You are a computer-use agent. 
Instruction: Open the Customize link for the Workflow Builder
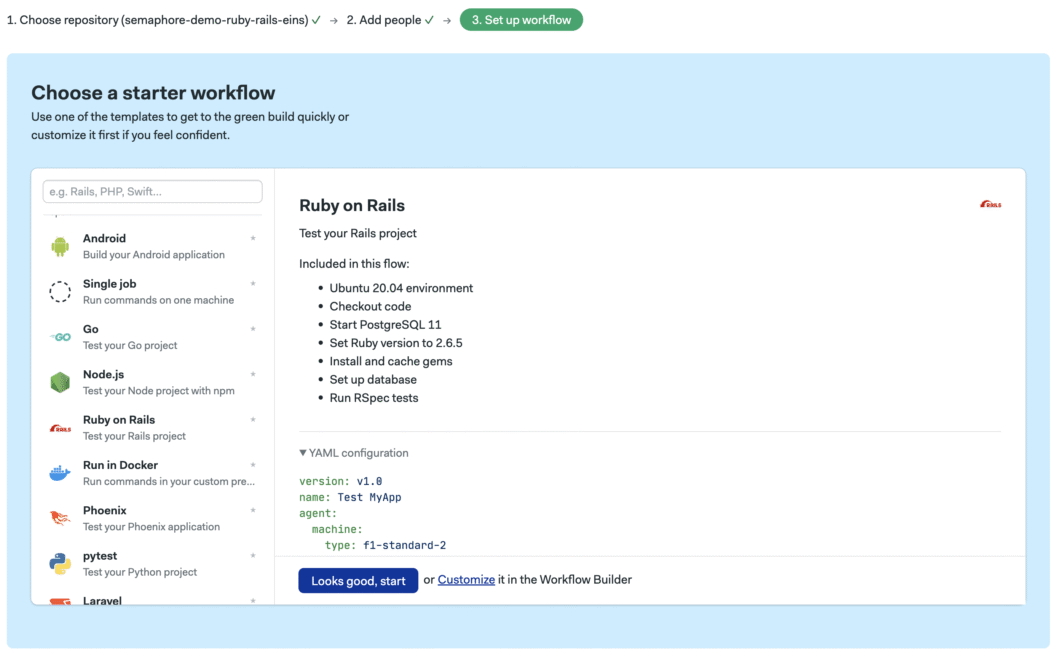466,580
